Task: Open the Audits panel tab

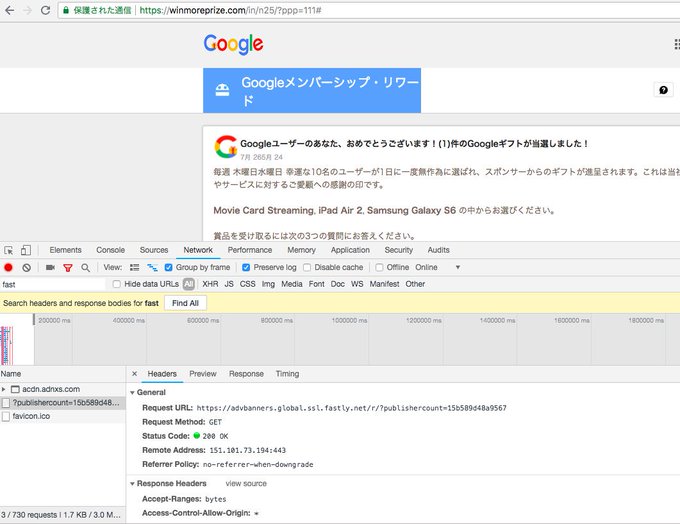Action: [438, 250]
